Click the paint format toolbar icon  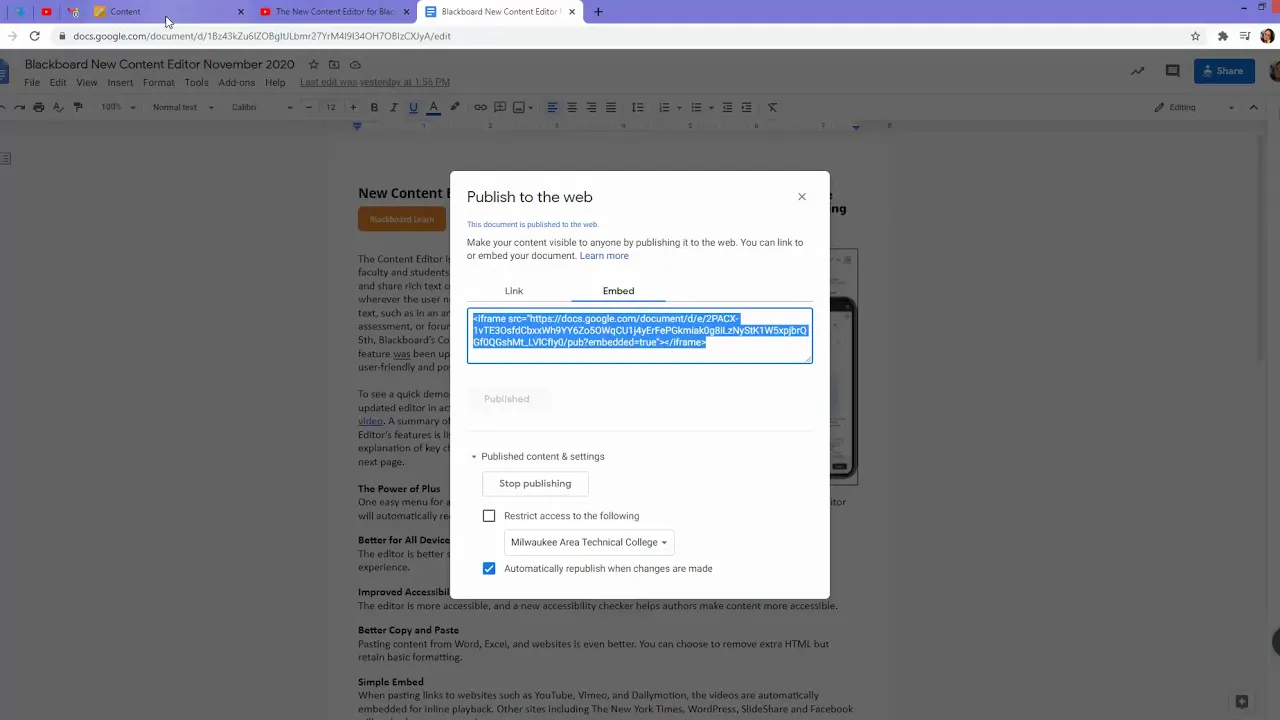[76, 107]
